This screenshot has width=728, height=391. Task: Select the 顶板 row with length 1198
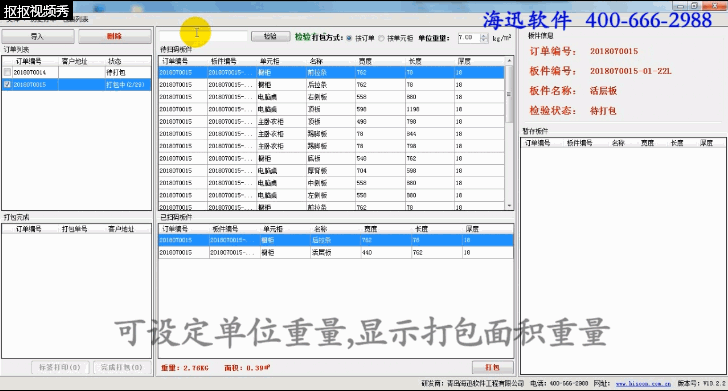click(x=332, y=109)
